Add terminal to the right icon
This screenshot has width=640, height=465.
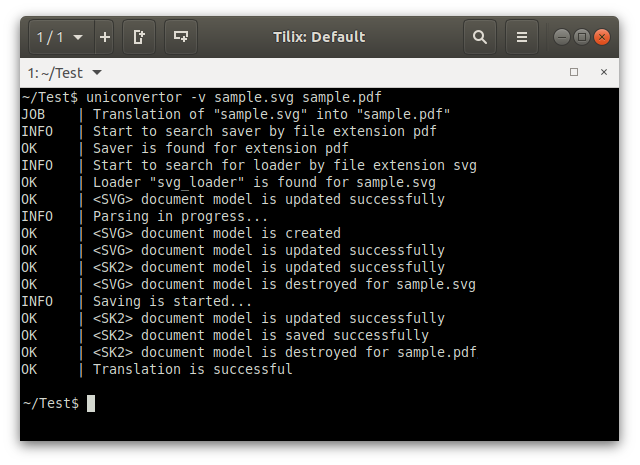point(139,37)
